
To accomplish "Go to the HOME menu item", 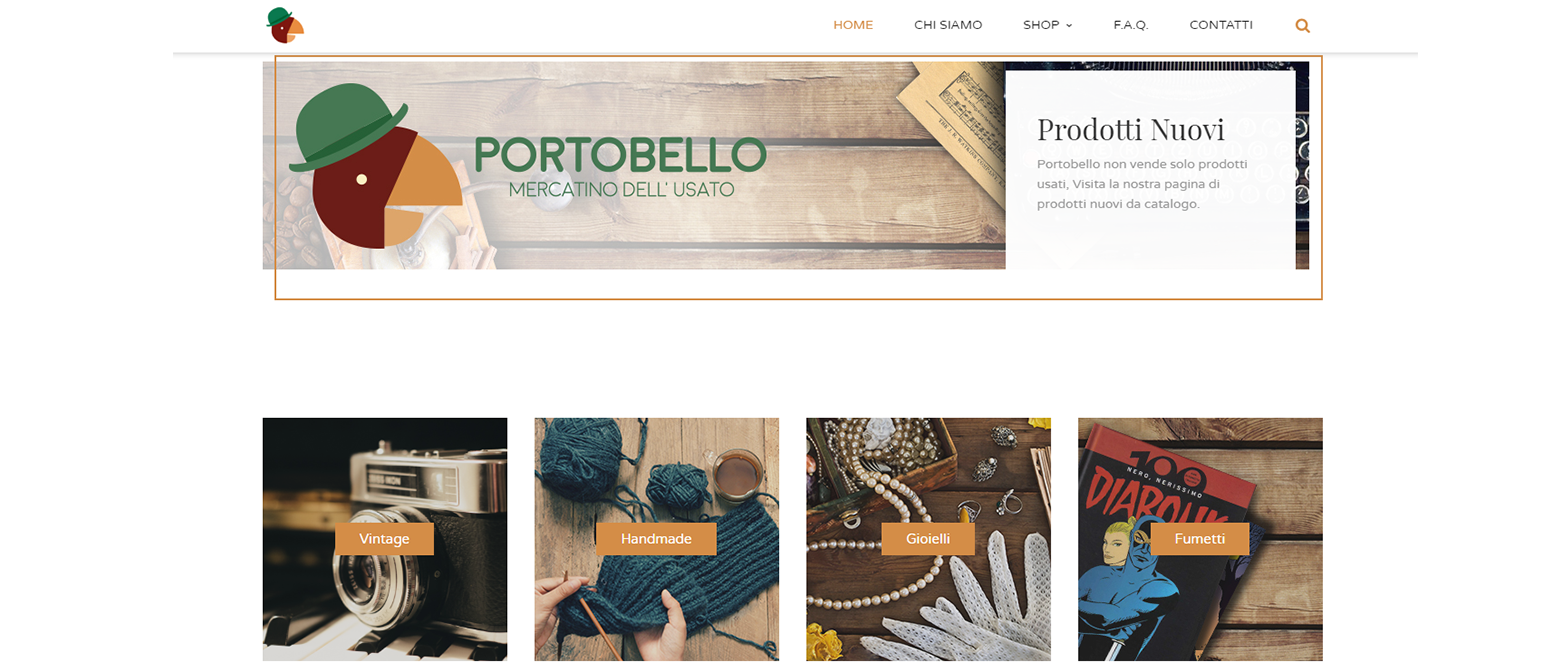I will click(853, 25).
